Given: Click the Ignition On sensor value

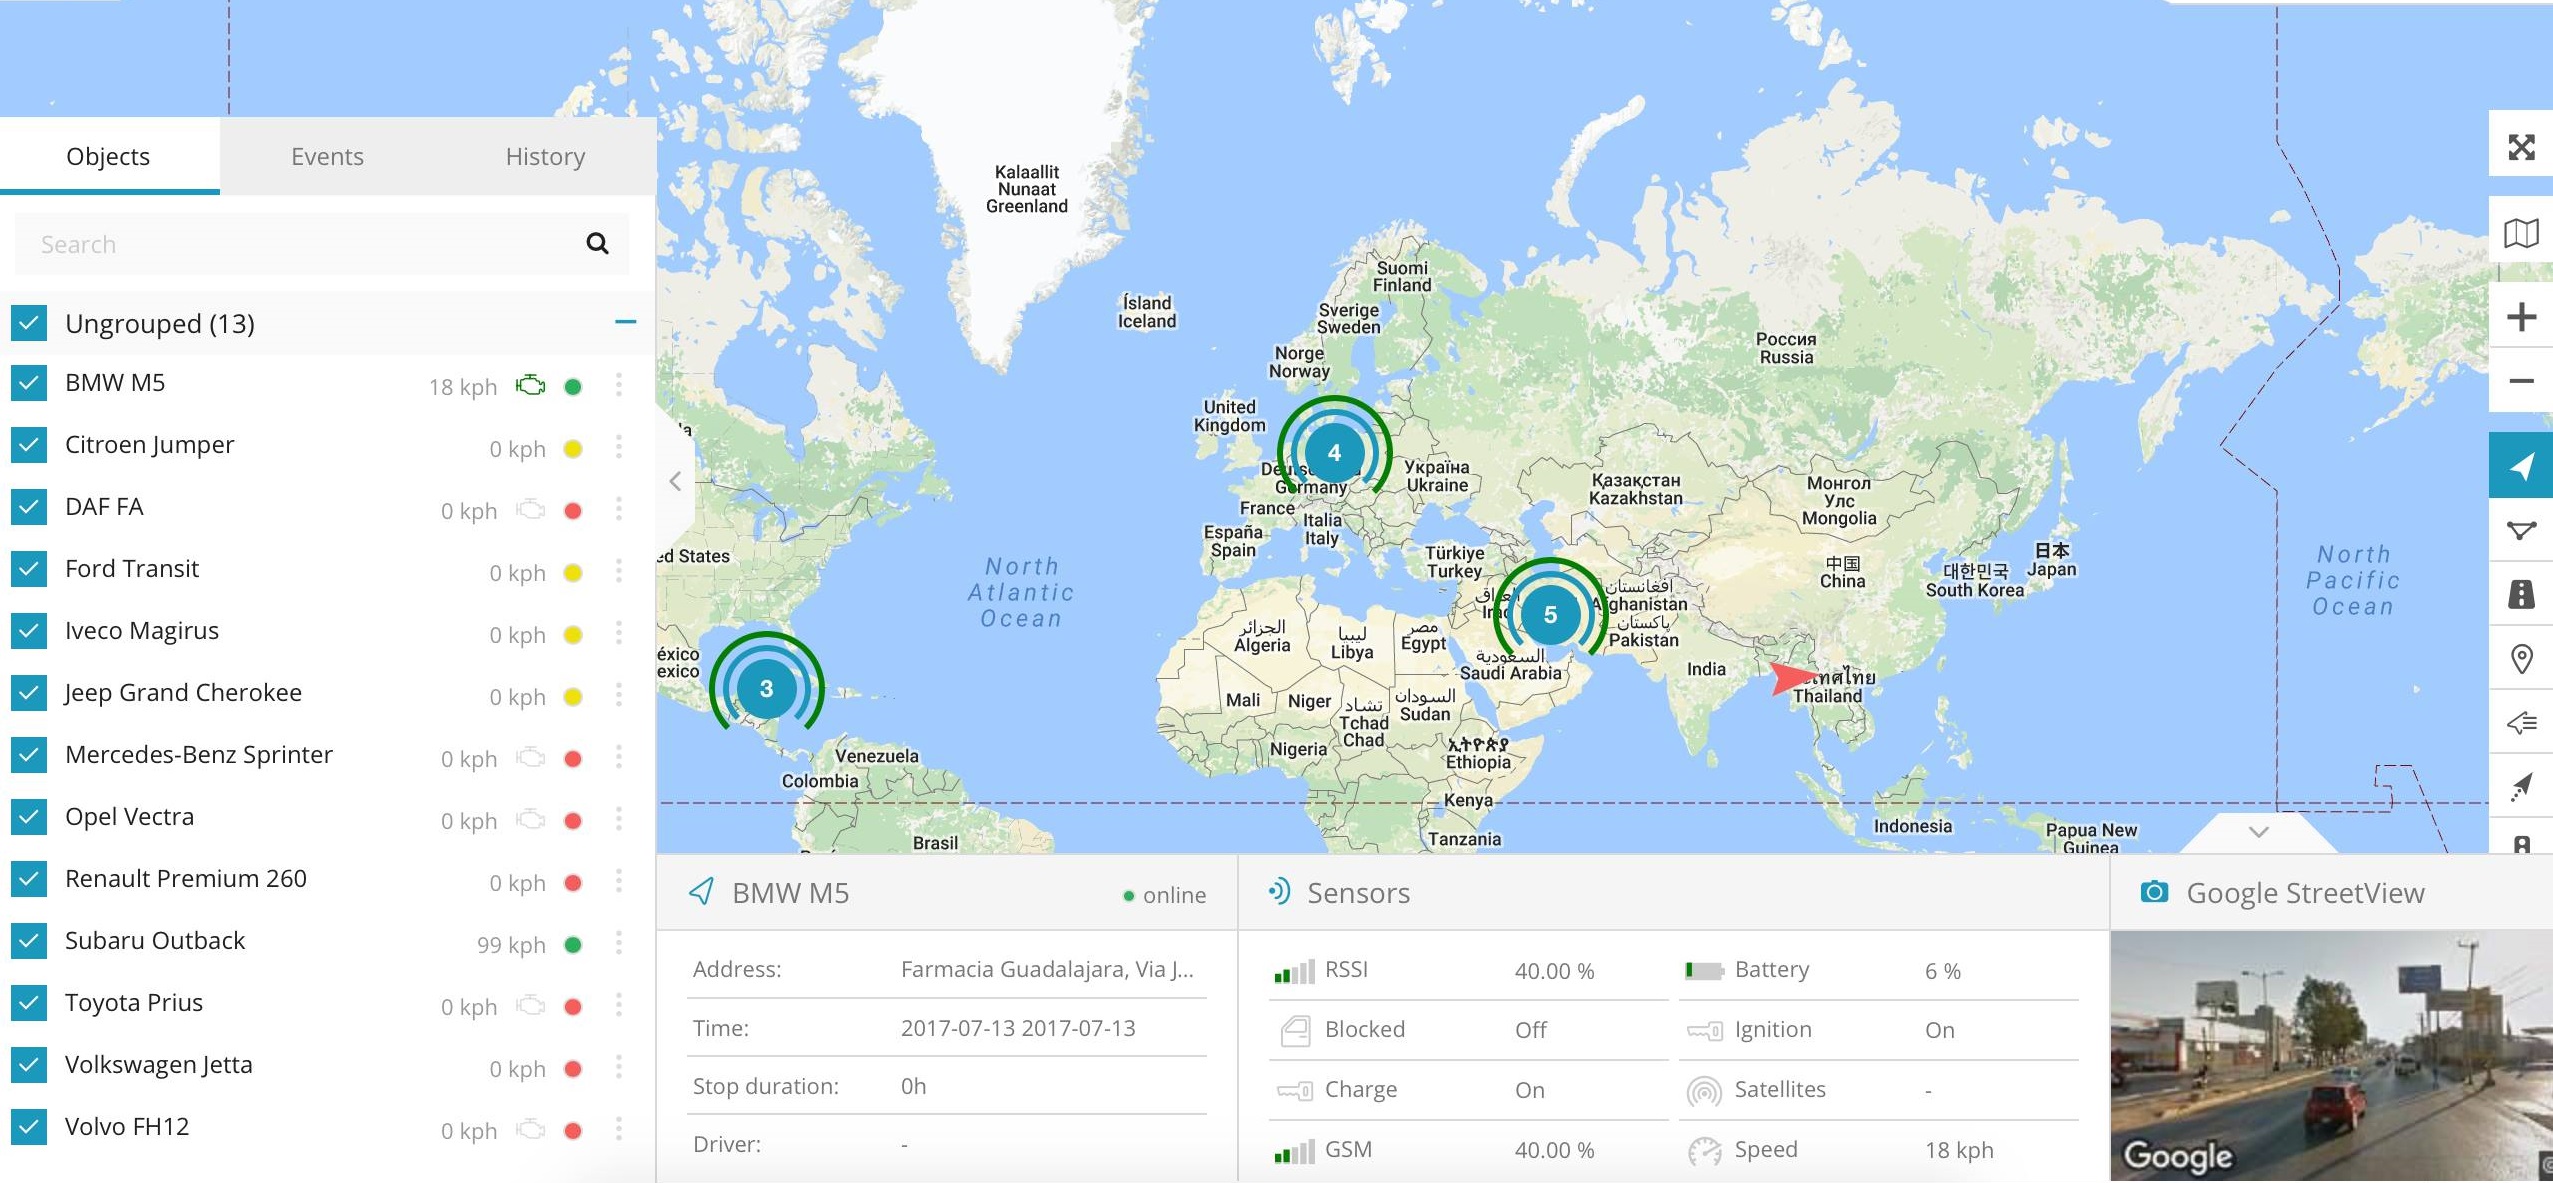Looking at the screenshot, I should tap(1939, 1030).
